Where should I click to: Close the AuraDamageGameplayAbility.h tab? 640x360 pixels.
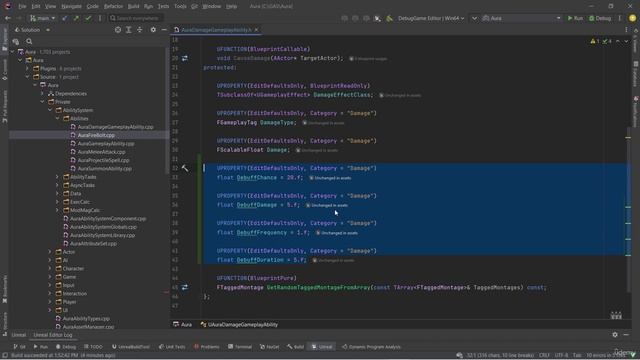pos(256,30)
